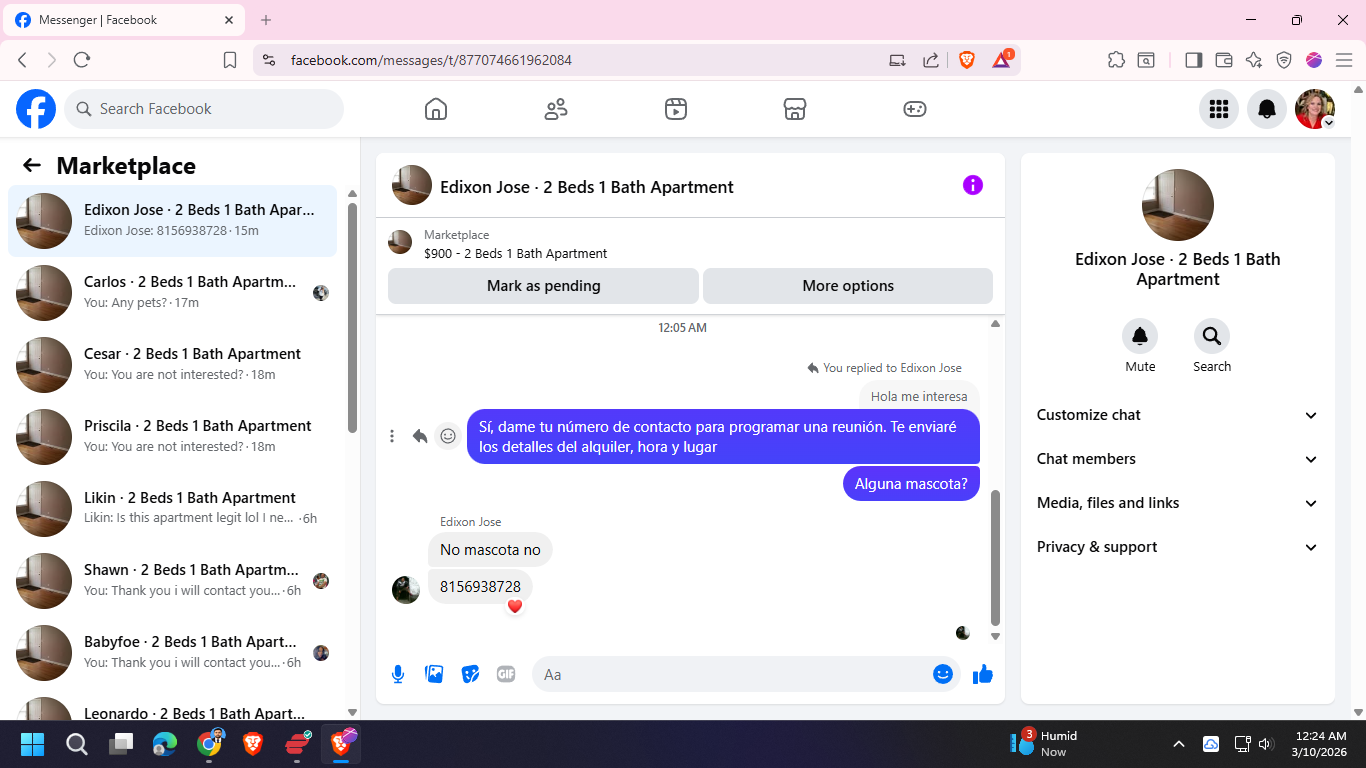
Task: Open Windows Start menu
Action: [x=33, y=744]
